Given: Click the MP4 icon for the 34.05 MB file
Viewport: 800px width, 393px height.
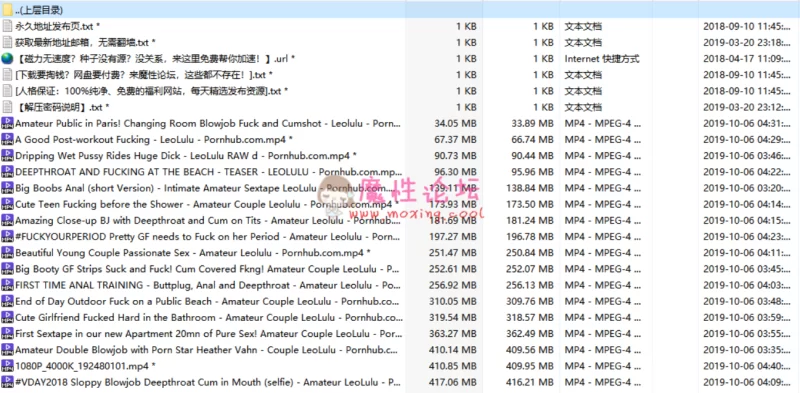Looking at the screenshot, I should coord(7,123).
